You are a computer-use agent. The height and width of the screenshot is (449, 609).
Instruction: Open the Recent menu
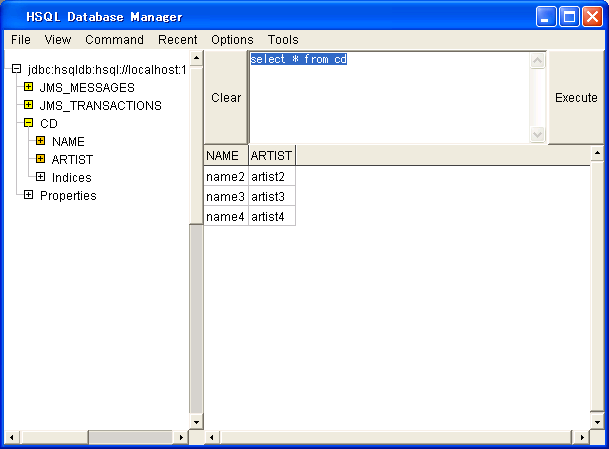(177, 40)
